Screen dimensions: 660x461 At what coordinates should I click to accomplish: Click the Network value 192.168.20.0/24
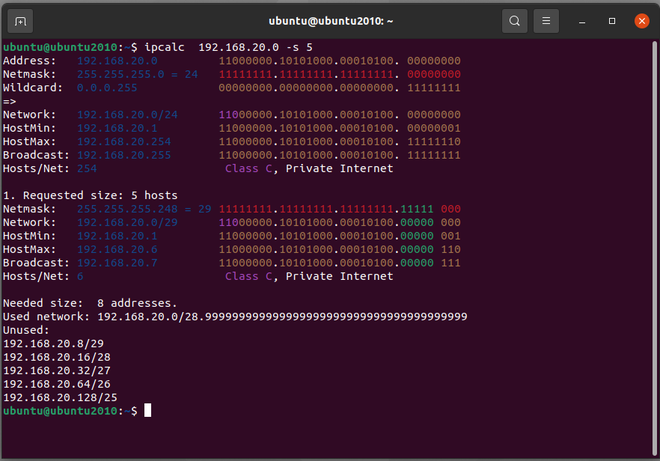[x=127, y=115]
